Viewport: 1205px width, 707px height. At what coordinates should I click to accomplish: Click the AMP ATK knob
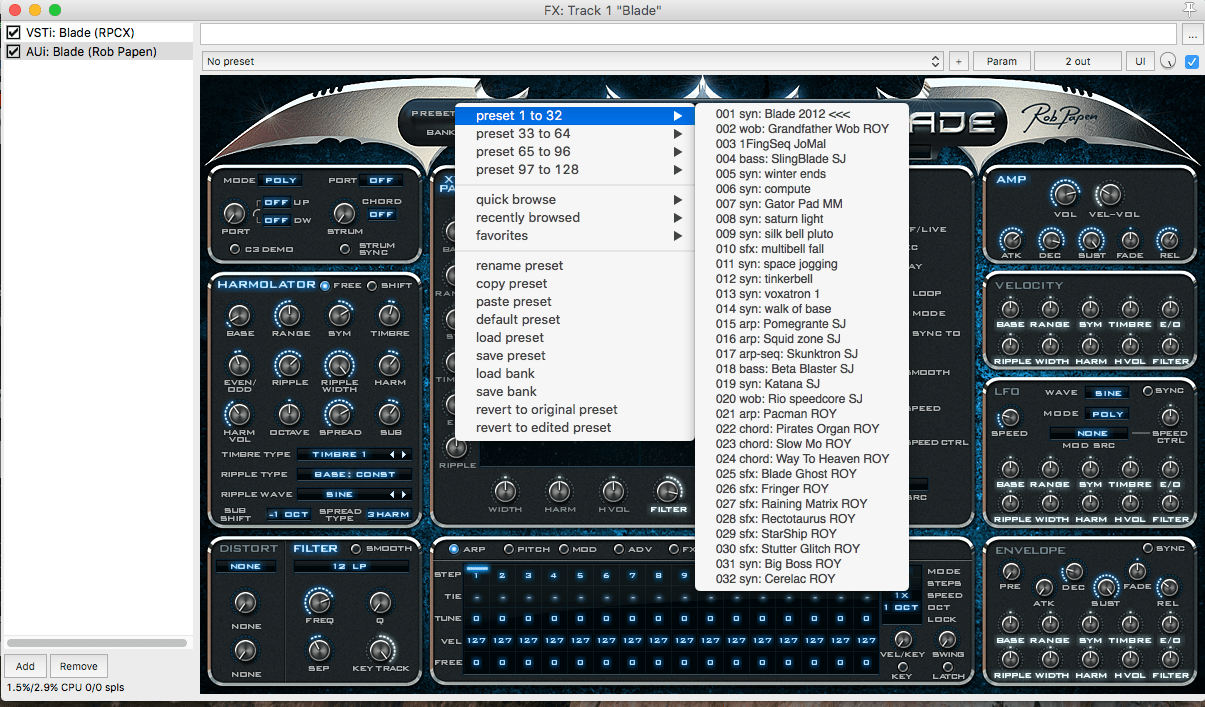(1011, 240)
